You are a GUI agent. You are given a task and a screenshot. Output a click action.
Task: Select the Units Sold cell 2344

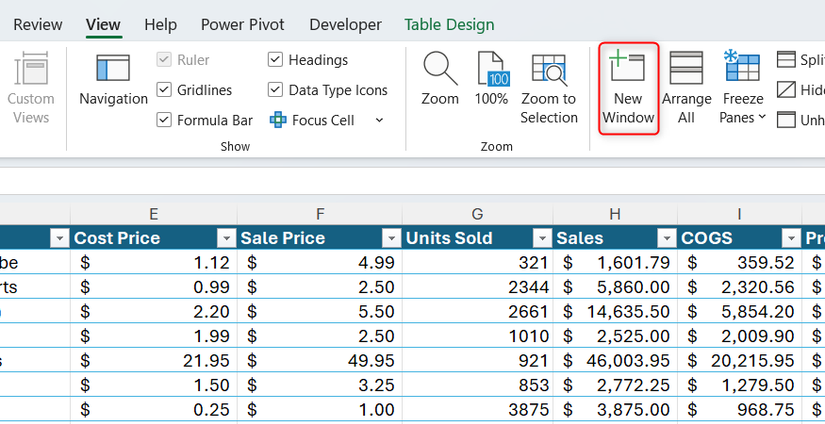478,287
